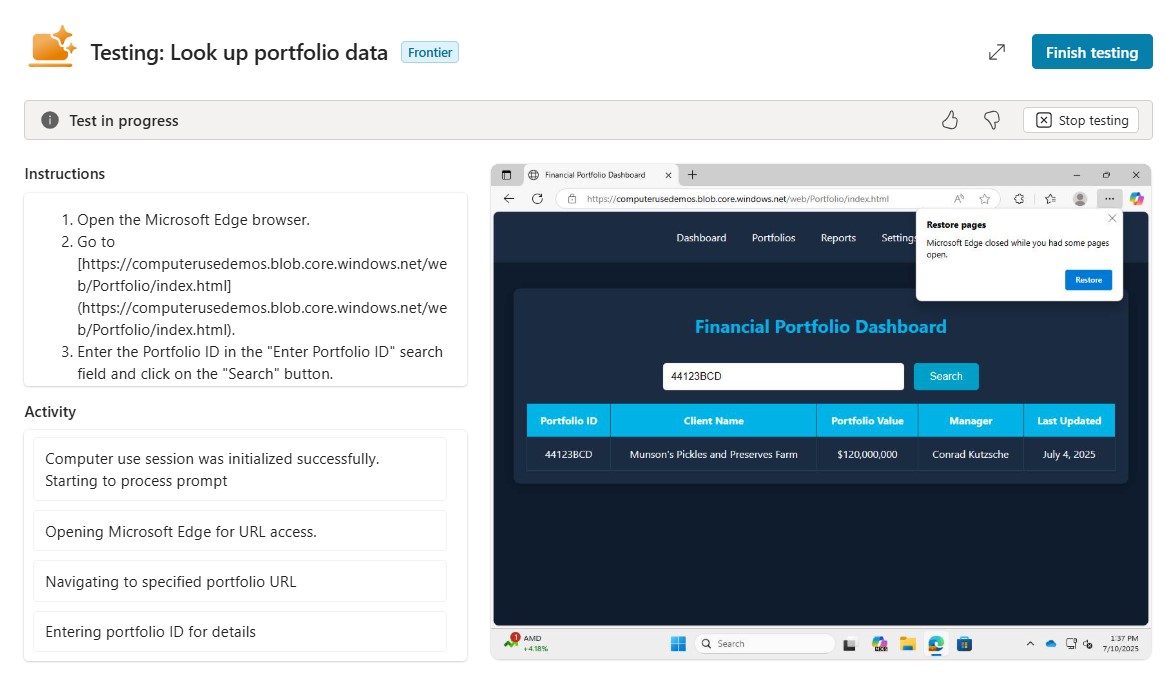Give thumbs up feedback on the test
Screen dimensions: 1174x676
949,119
